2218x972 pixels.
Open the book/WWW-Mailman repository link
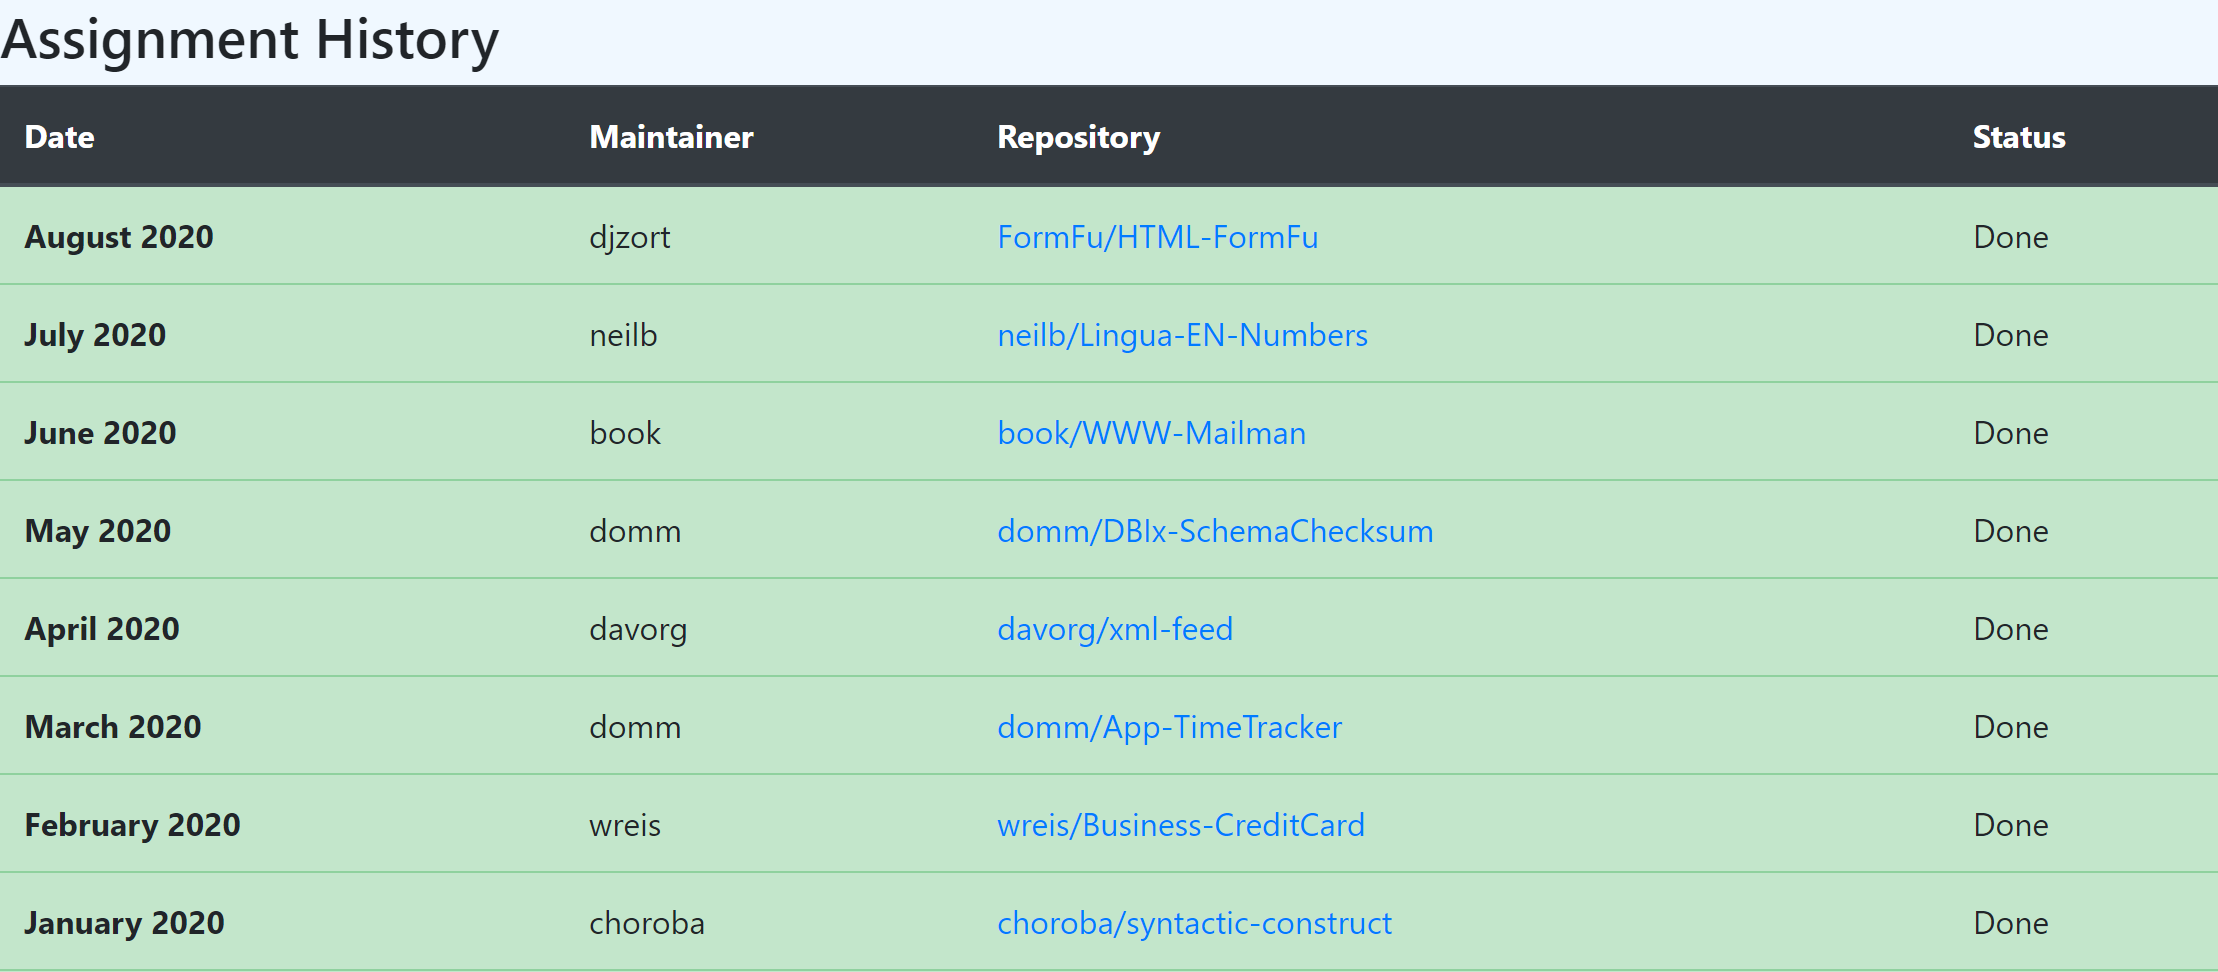pyautogui.click(x=1151, y=433)
